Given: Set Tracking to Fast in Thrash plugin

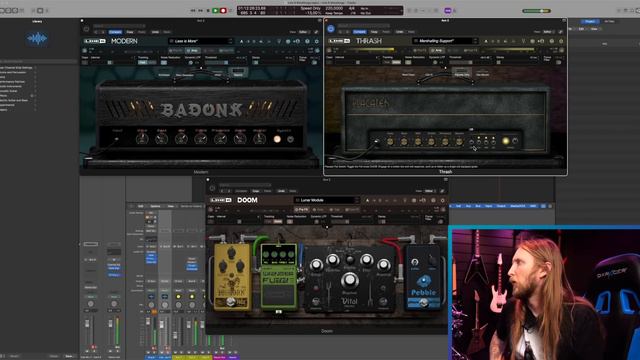Looking at the screenshot, I should tap(387, 62).
